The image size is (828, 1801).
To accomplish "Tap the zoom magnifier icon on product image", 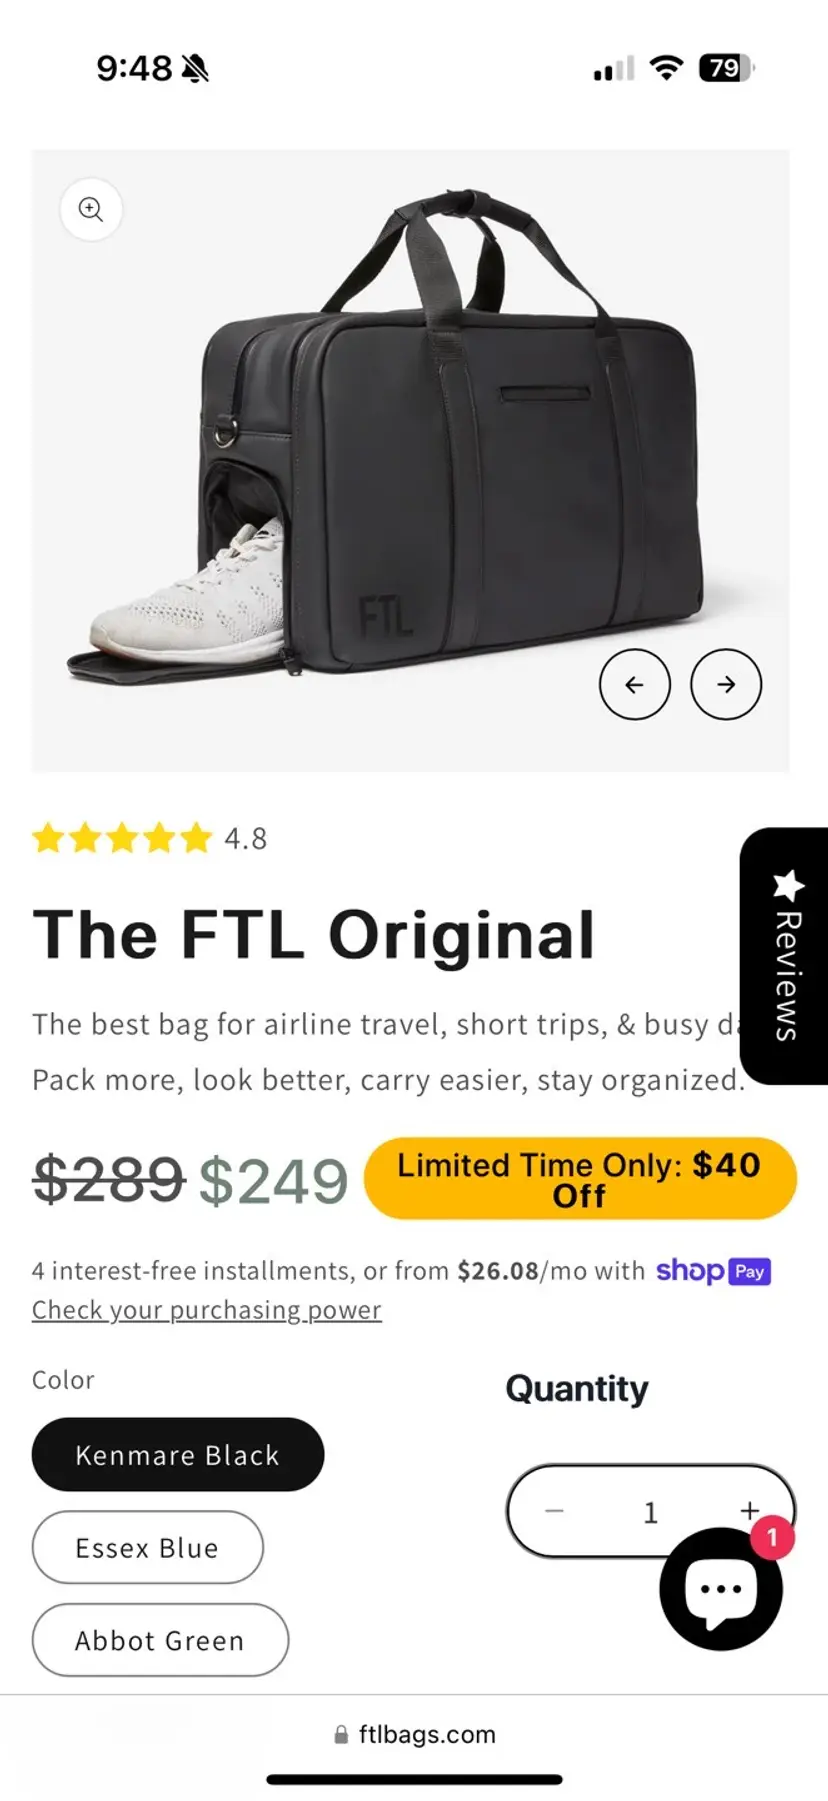I will 91,209.
